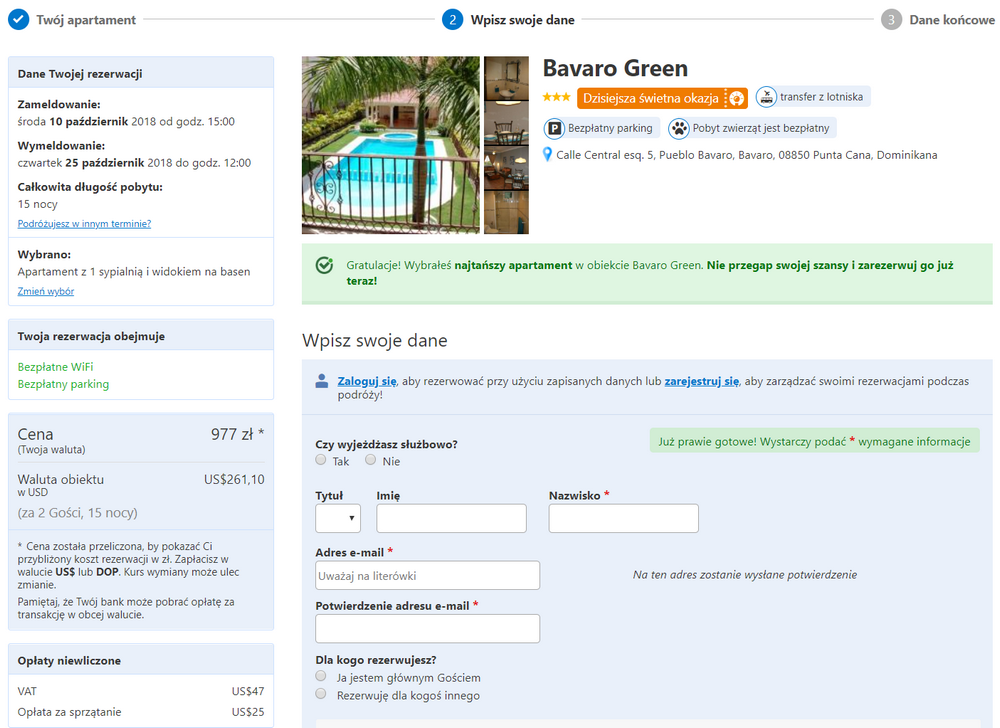This screenshot has width=1000, height=728.
Task: Open the main pool photo
Action: [x=391, y=145]
